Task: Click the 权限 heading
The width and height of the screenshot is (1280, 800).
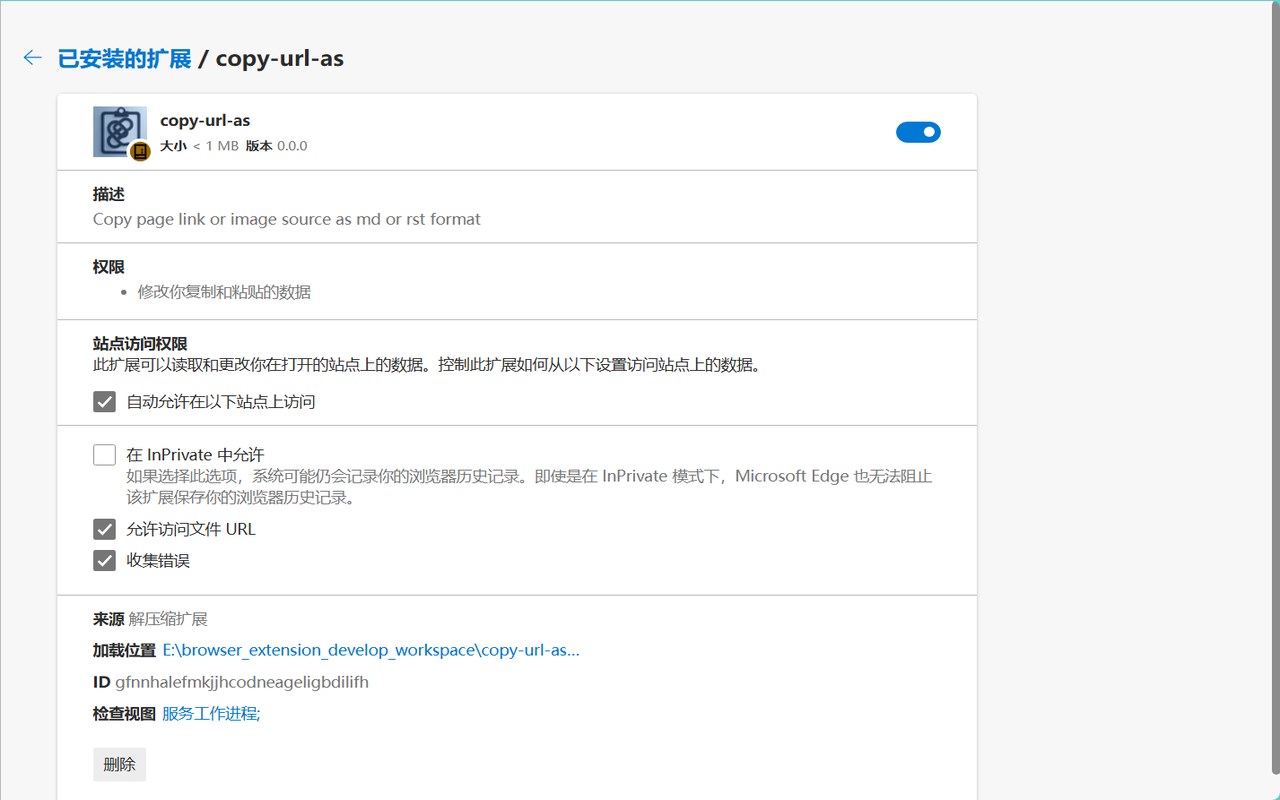Action: [x=109, y=267]
